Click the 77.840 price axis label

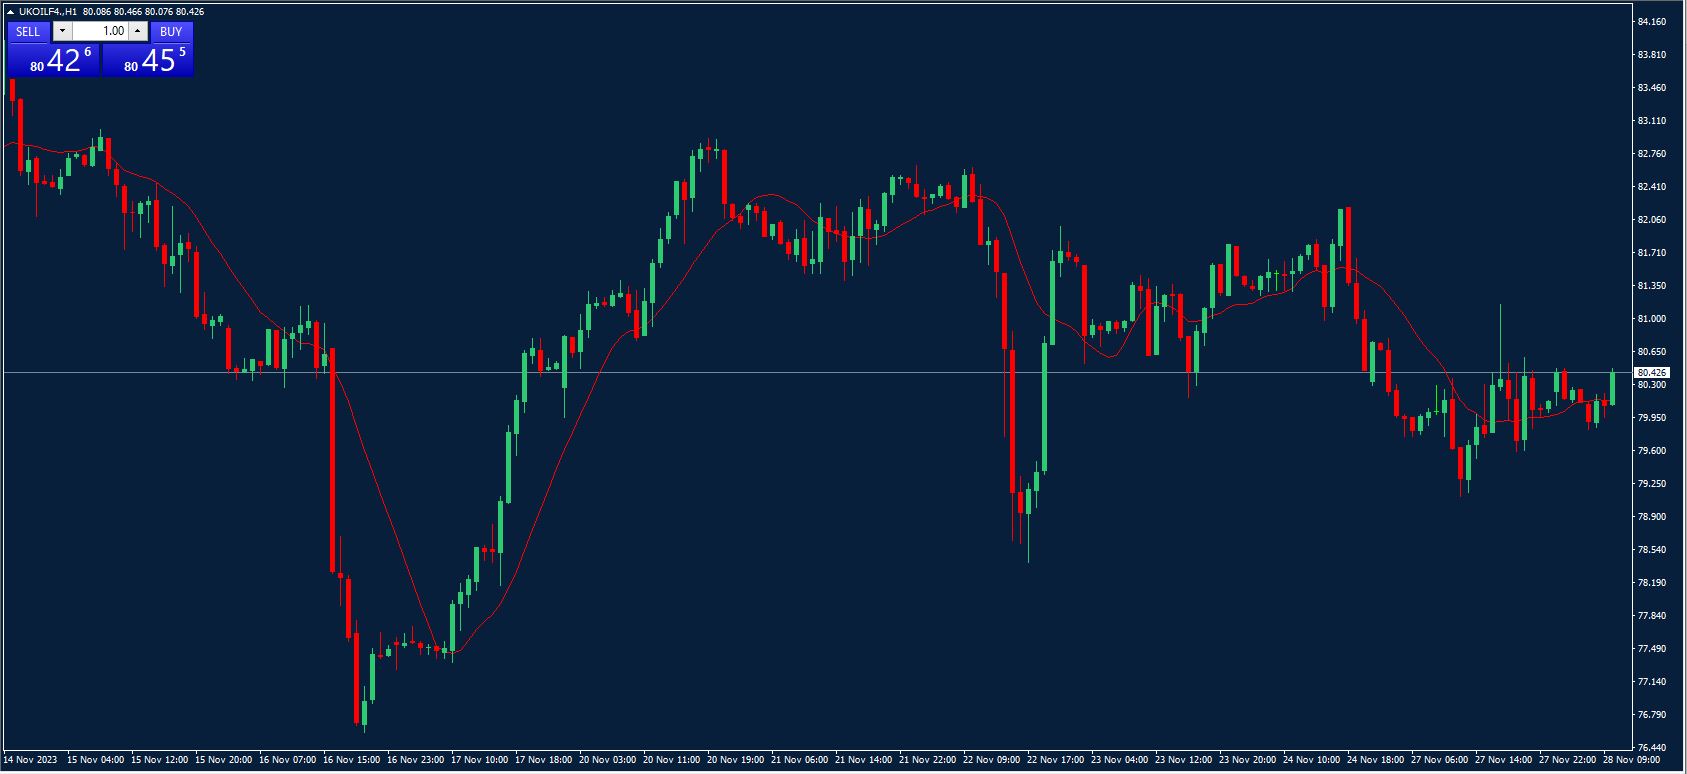click(x=1652, y=616)
